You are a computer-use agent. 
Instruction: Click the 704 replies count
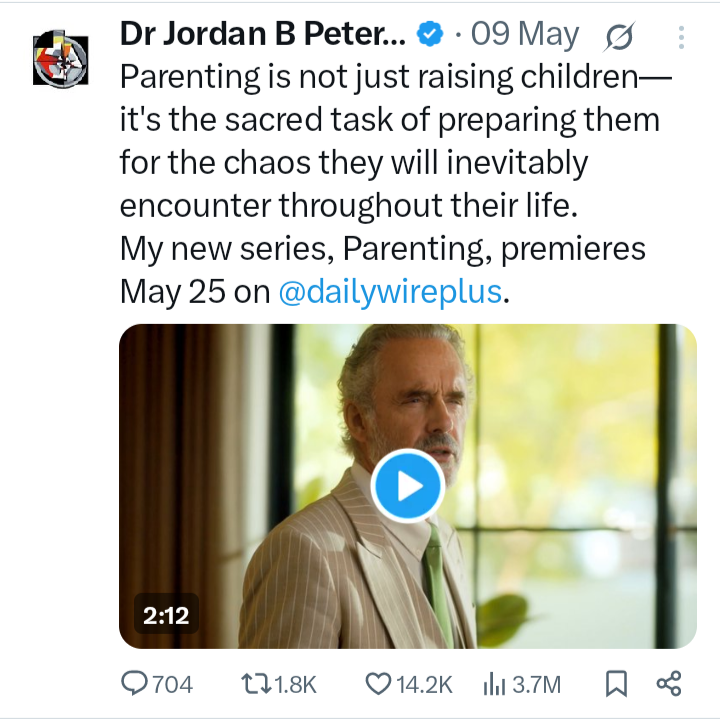(x=172, y=684)
